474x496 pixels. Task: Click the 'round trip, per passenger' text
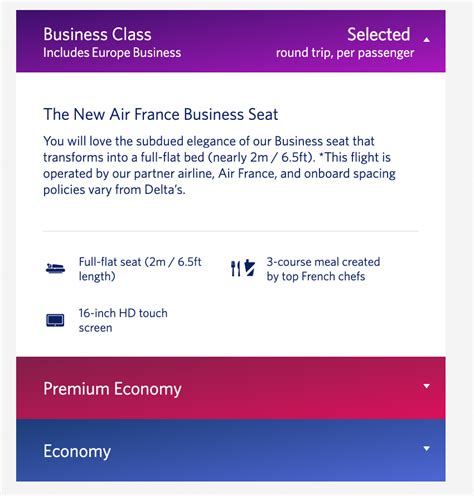point(345,53)
